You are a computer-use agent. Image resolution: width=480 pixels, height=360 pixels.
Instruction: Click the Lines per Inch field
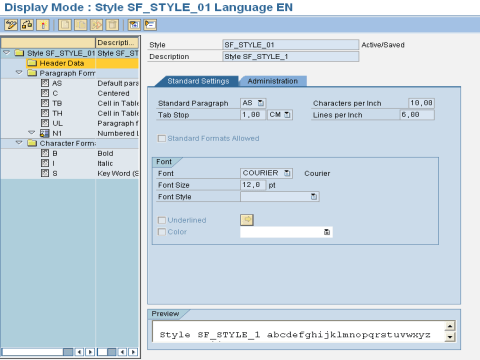pyautogui.click(x=417, y=115)
